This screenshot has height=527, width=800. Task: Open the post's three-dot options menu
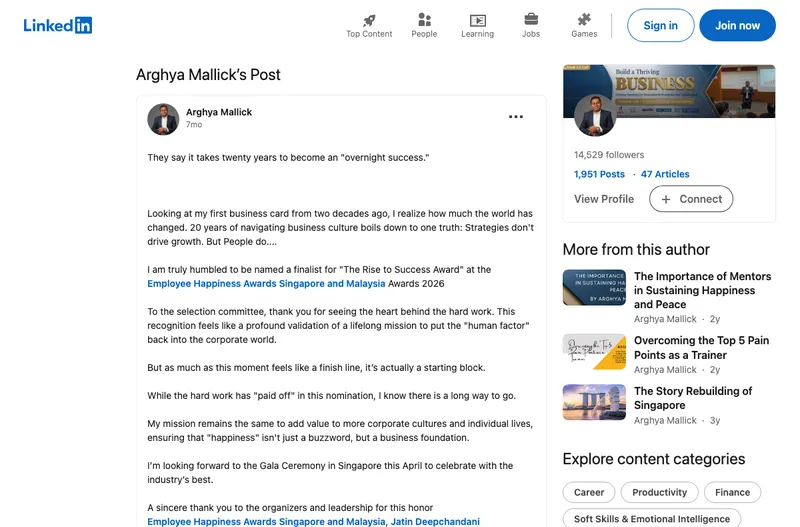(x=516, y=117)
